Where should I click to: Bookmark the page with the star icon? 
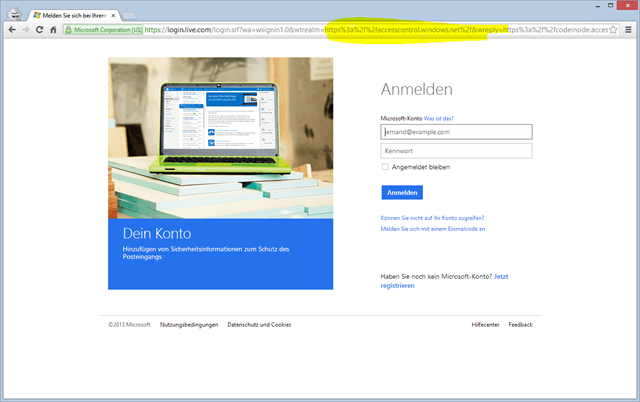[613, 30]
